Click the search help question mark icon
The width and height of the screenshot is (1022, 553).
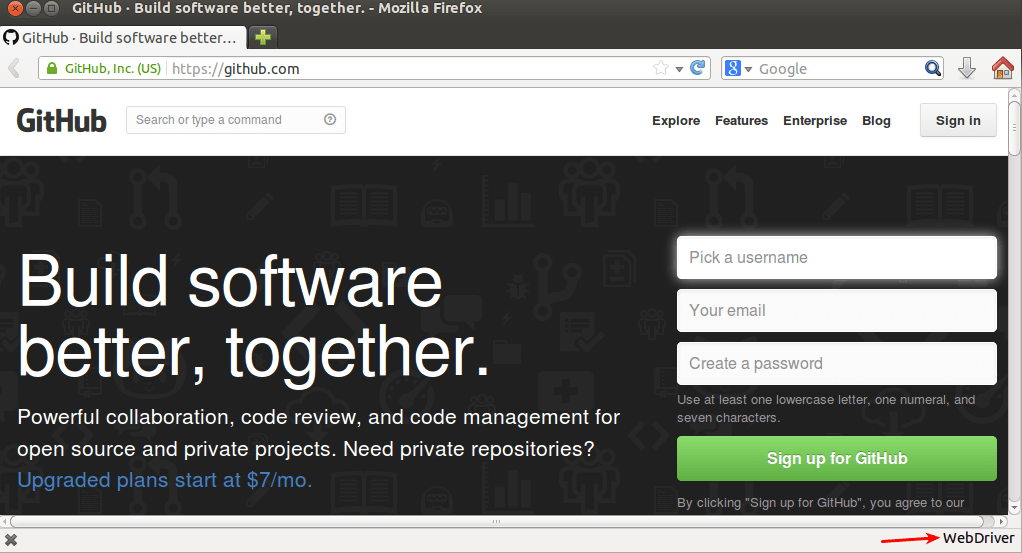tap(330, 119)
